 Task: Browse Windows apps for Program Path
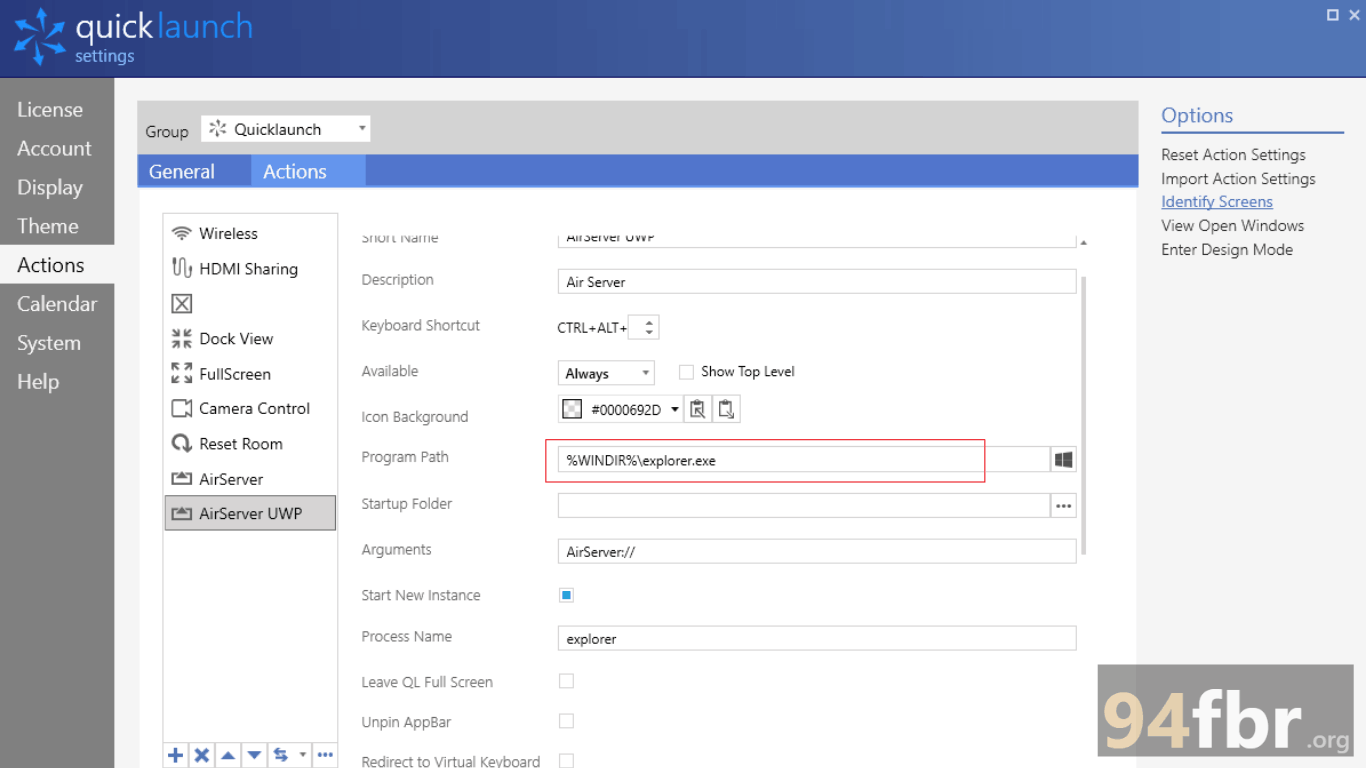(x=1063, y=459)
